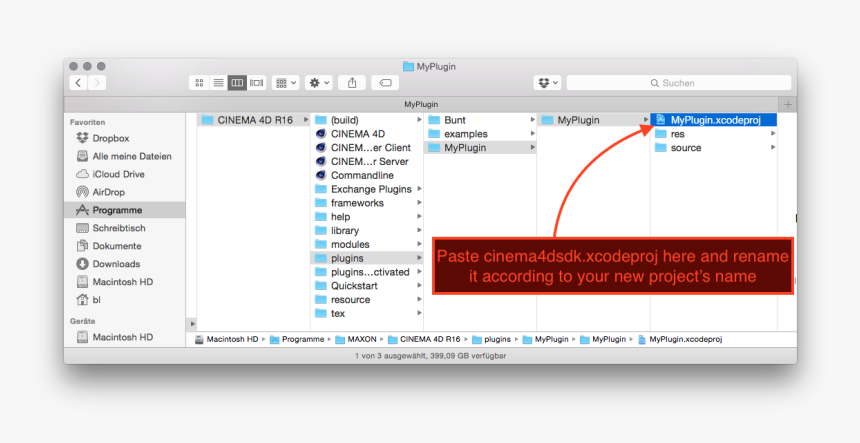Click MAXON in path bar

pyautogui.click(x=355, y=339)
